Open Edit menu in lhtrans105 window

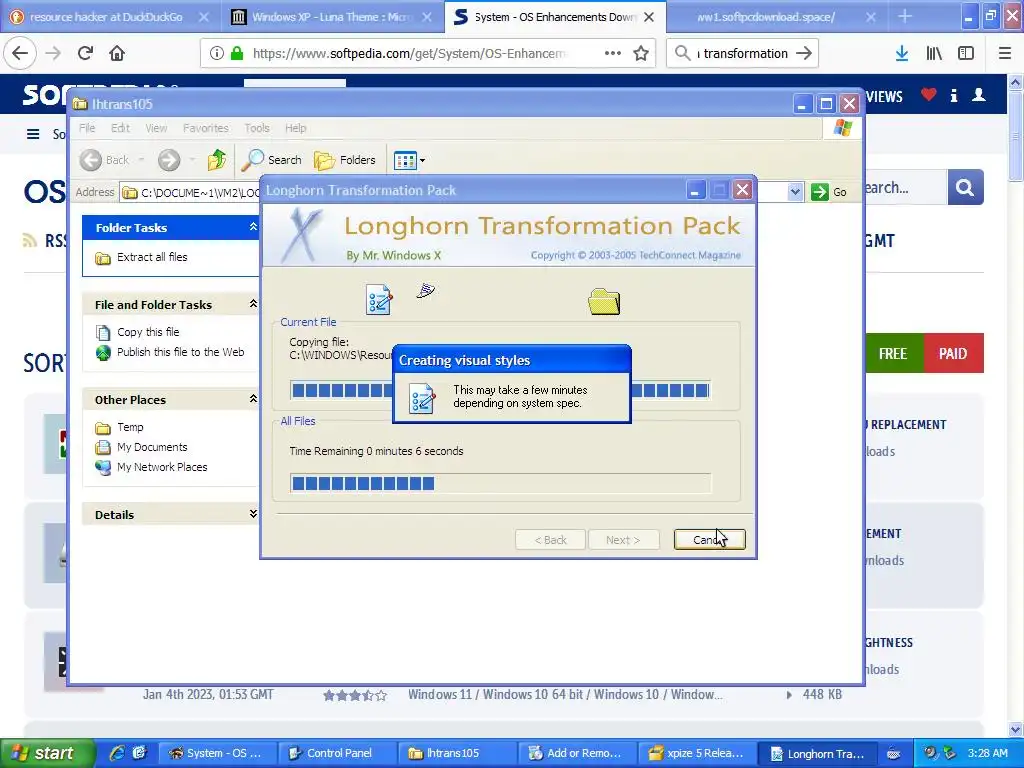(x=120, y=128)
